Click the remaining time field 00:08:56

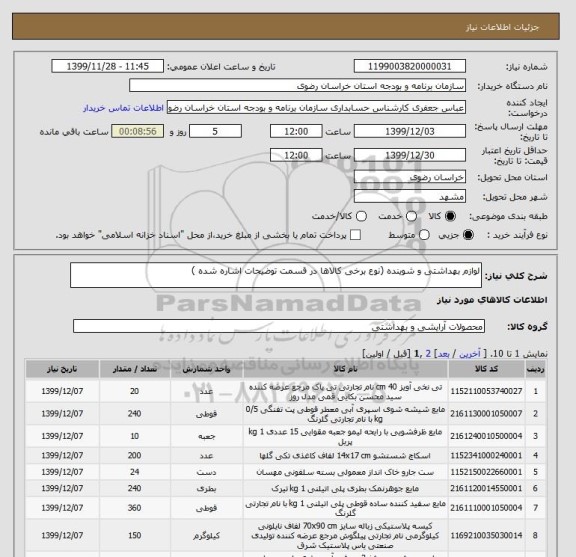(138, 132)
